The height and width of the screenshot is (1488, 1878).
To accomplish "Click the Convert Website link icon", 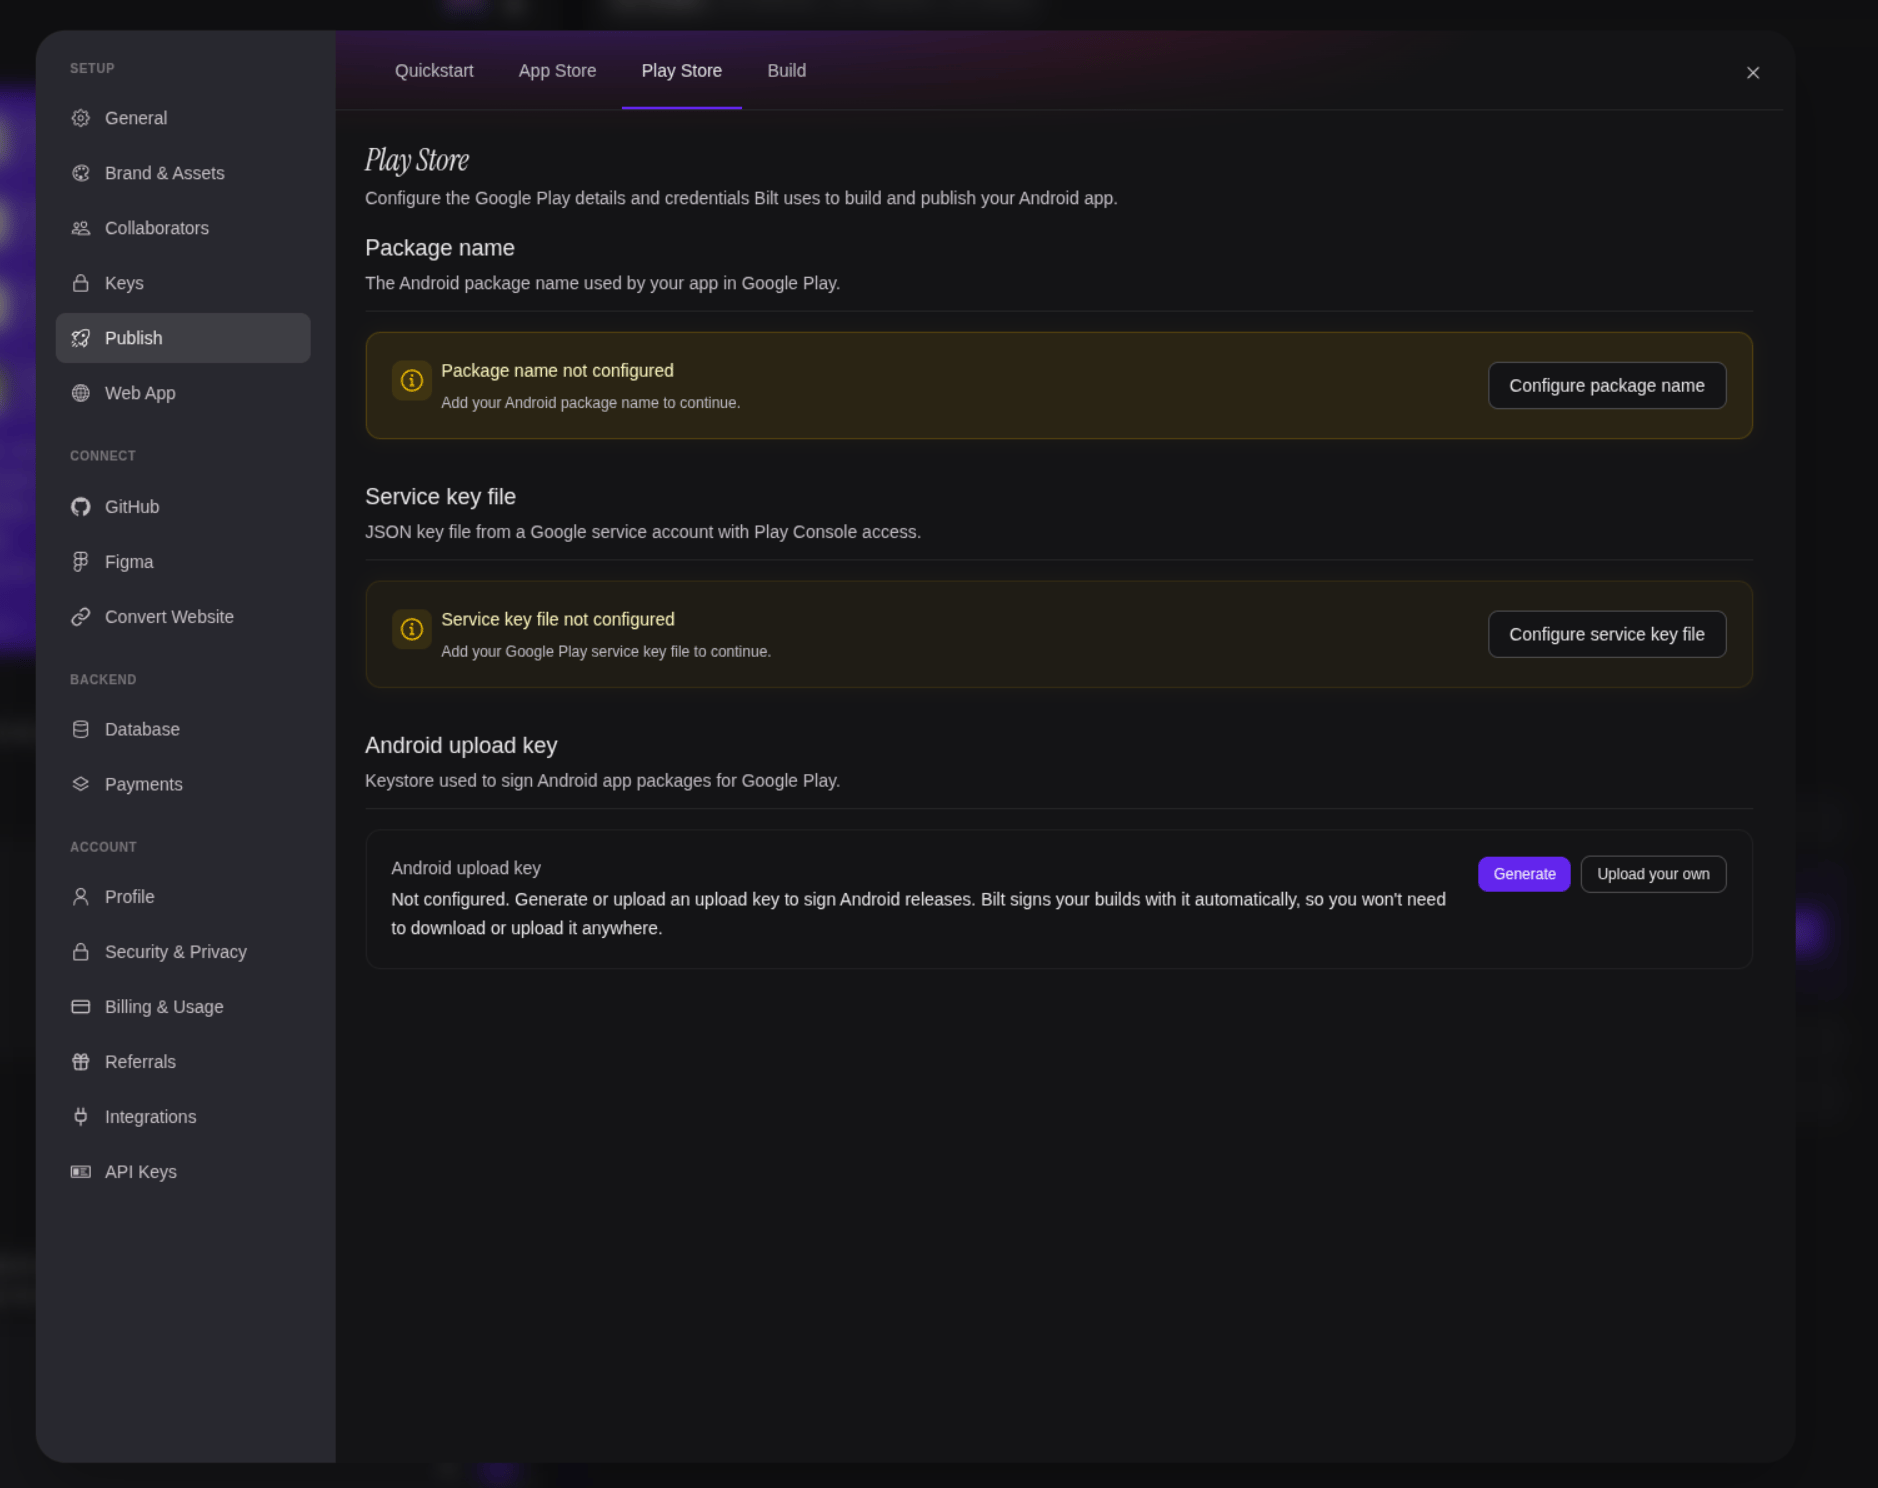I will pyautogui.click(x=81, y=617).
